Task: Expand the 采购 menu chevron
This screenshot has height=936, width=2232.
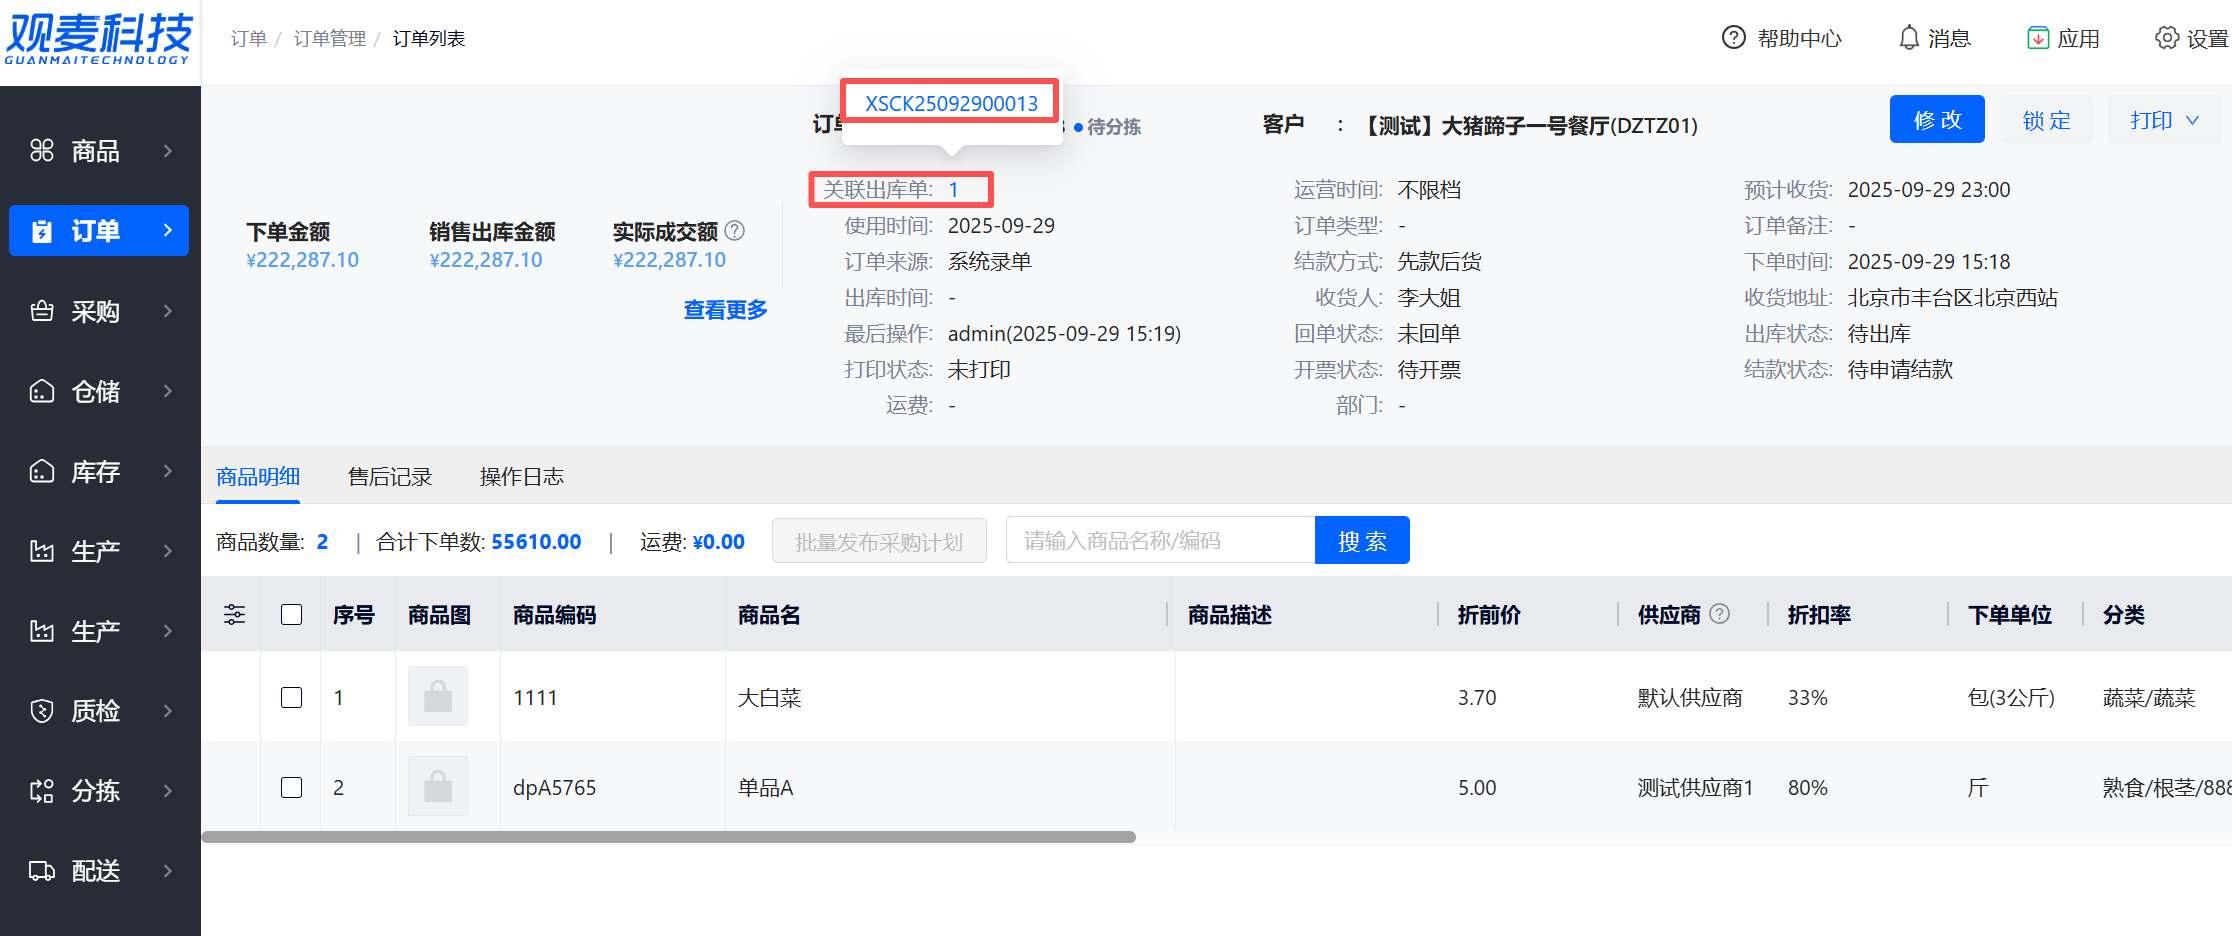Action: tap(168, 311)
